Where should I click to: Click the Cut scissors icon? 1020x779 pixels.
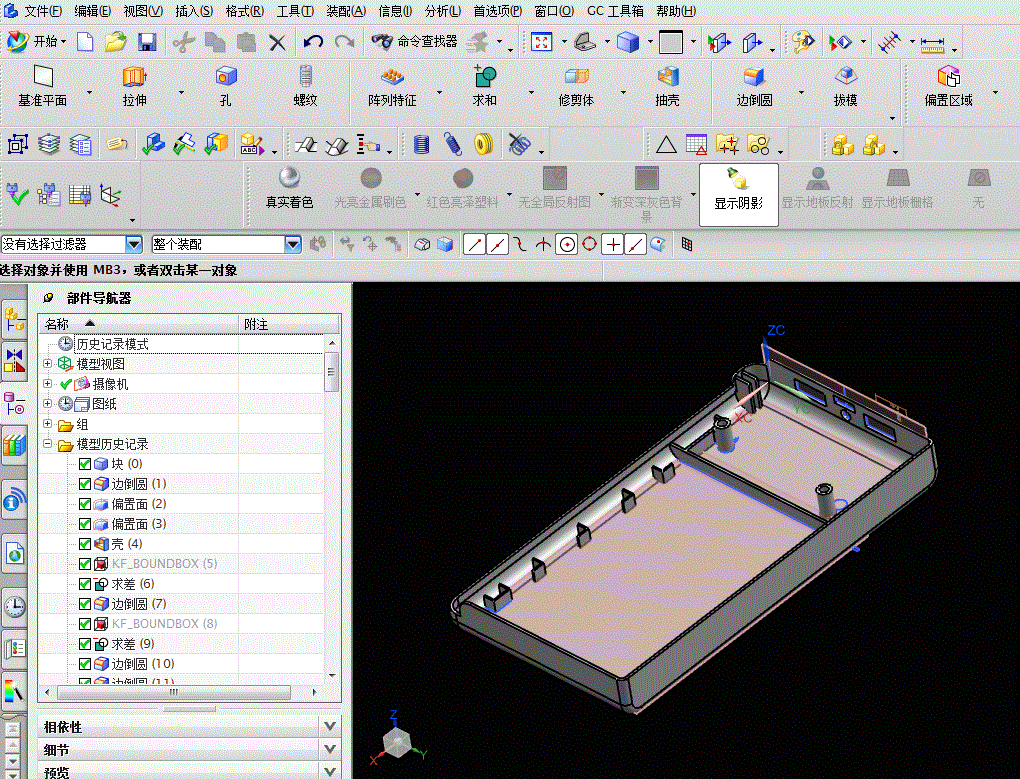click(183, 43)
